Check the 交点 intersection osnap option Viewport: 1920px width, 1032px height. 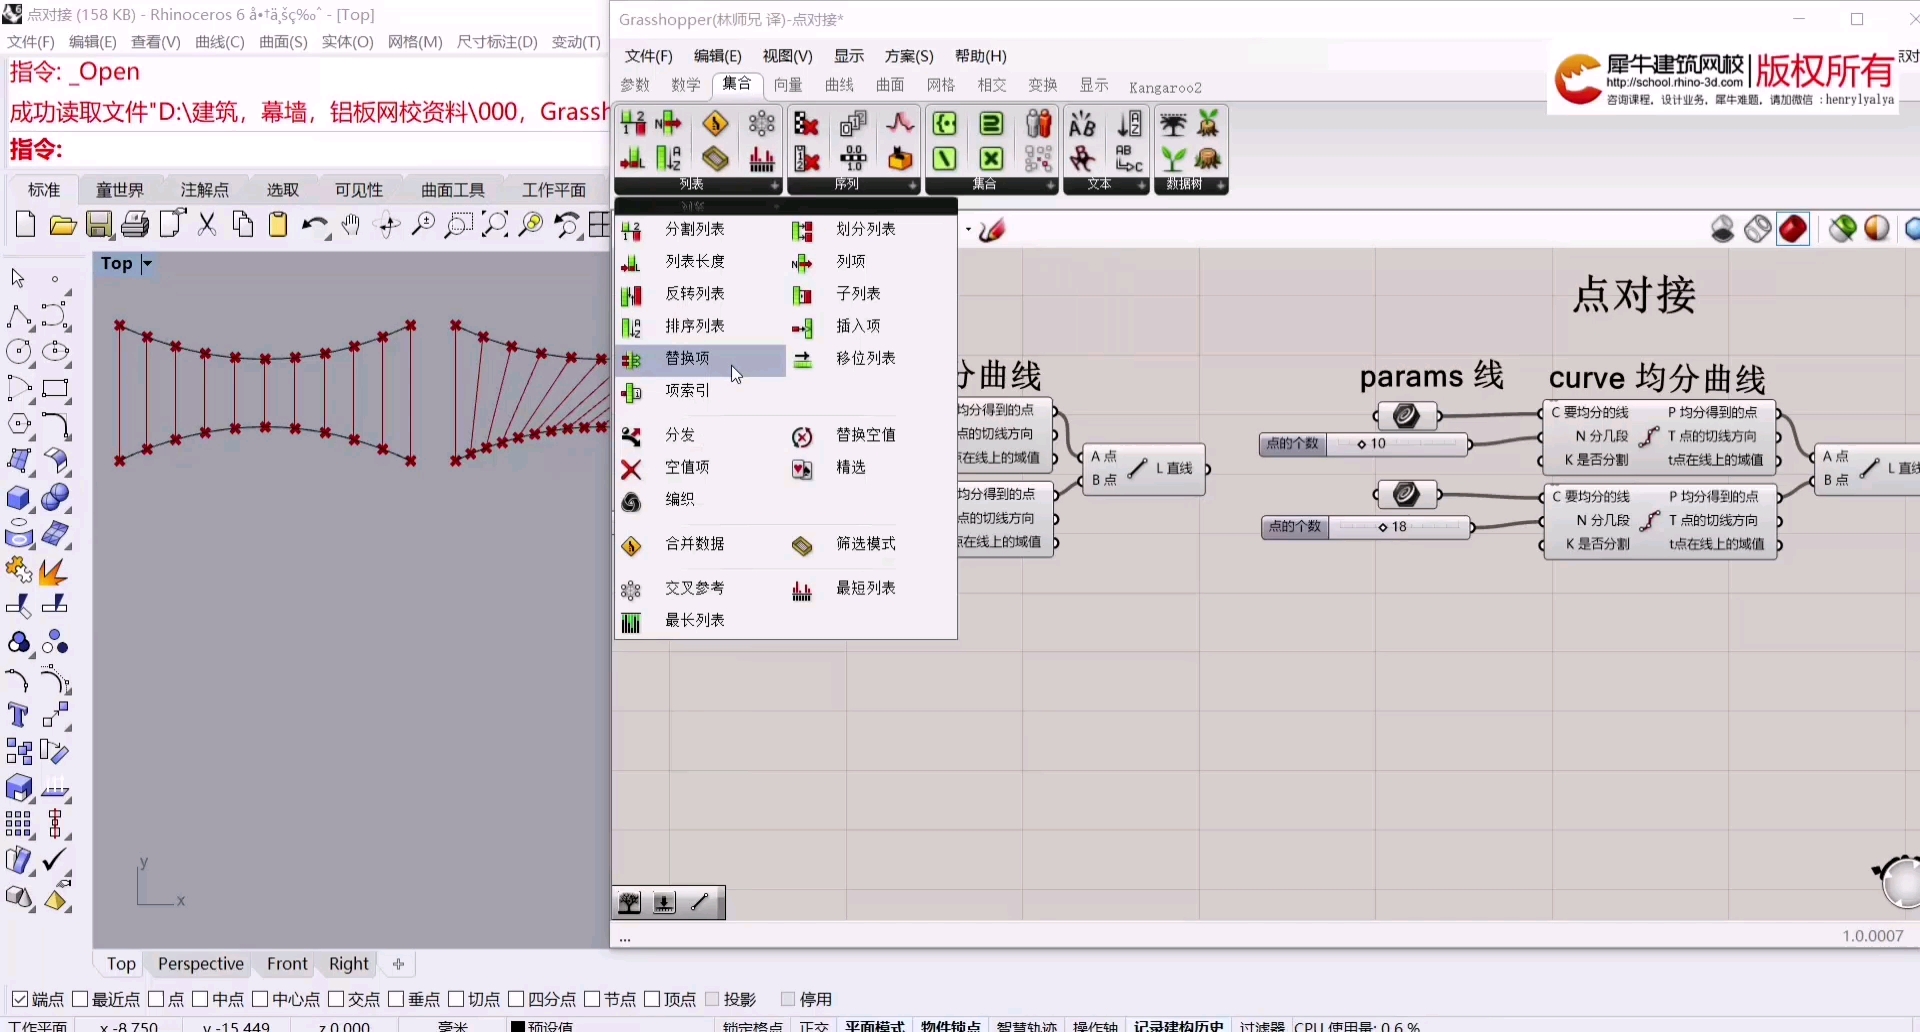[x=337, y=999]
